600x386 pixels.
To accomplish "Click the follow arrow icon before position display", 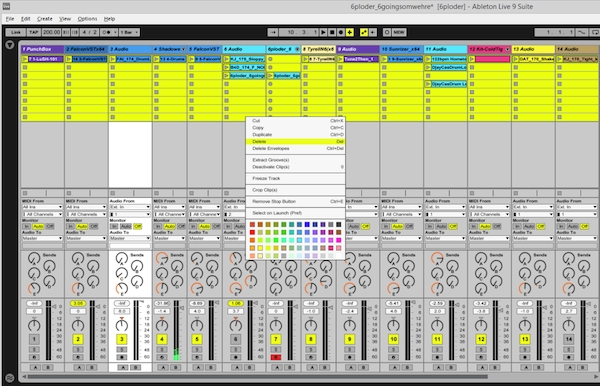I will point(273,33).
